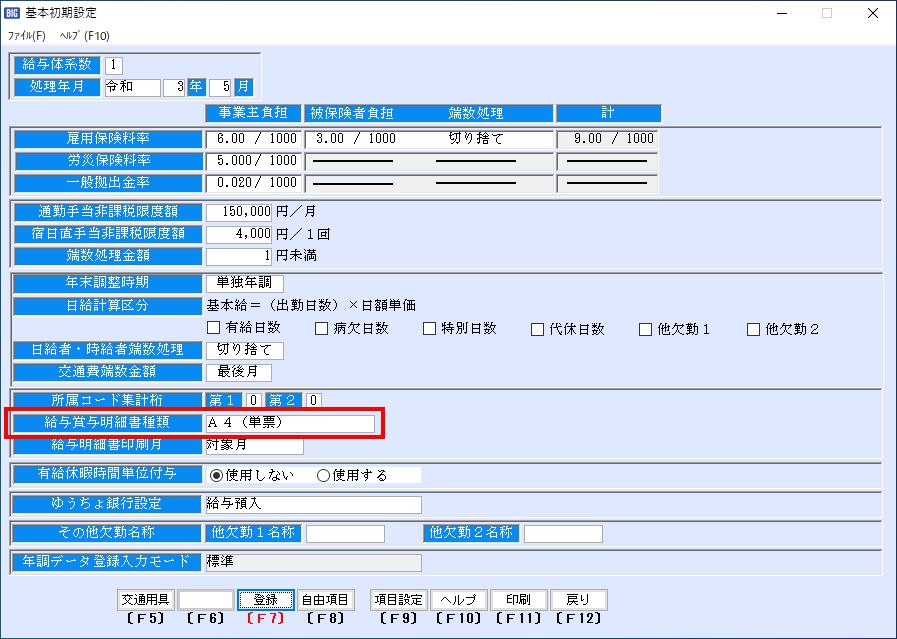This screenshot has height=639, width=897.
Task: Check the 有給日数 checkbox
Action: point(213,329)
